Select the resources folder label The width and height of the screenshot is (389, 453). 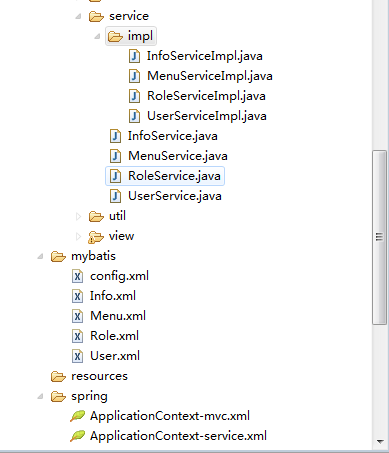(x=99, y=376)
